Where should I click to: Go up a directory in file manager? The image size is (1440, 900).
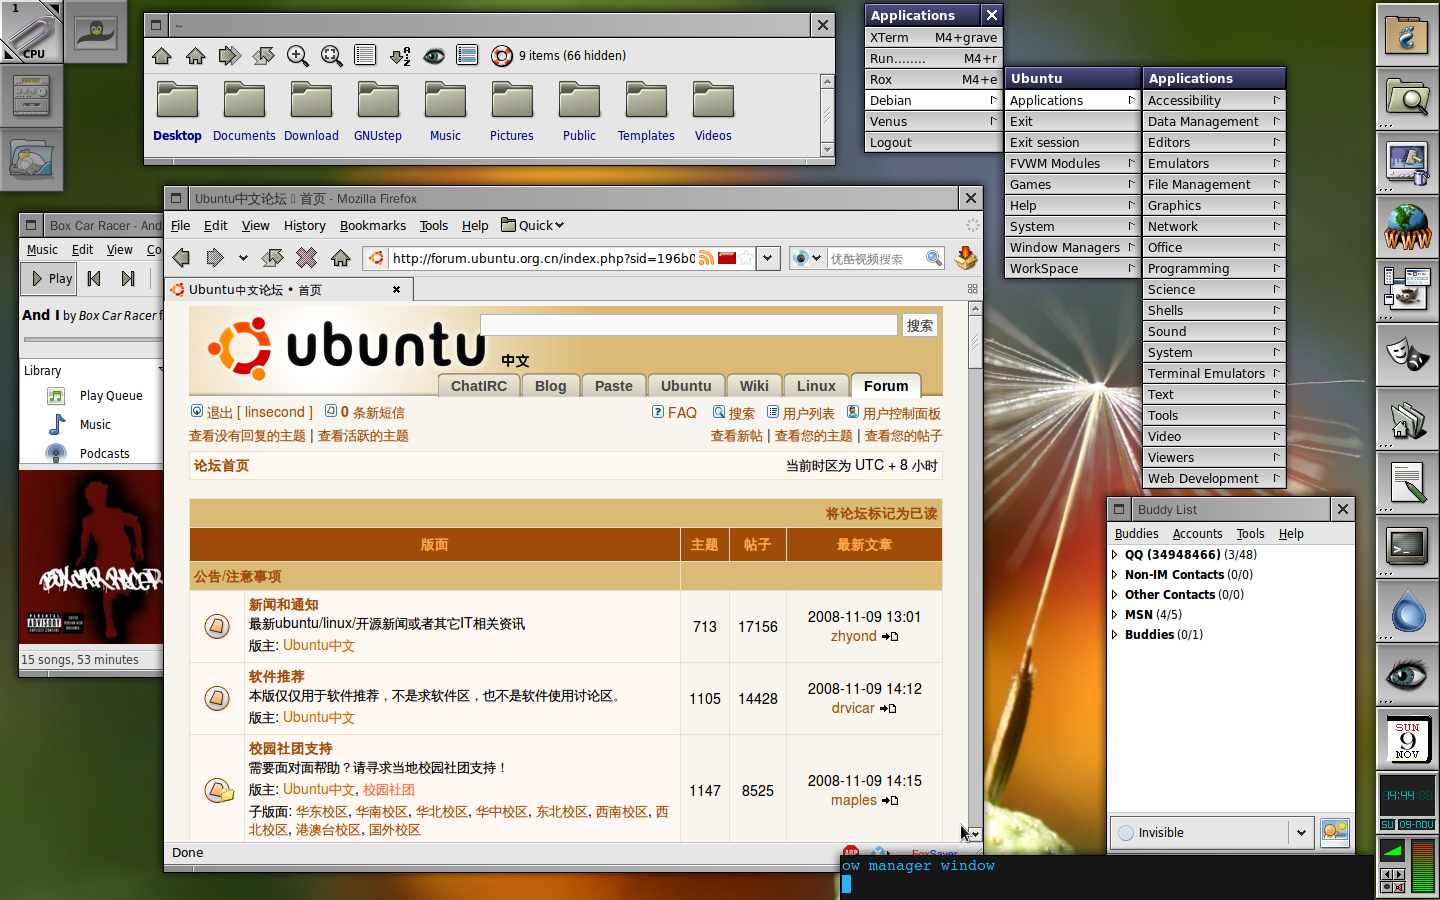coord(162,56)
